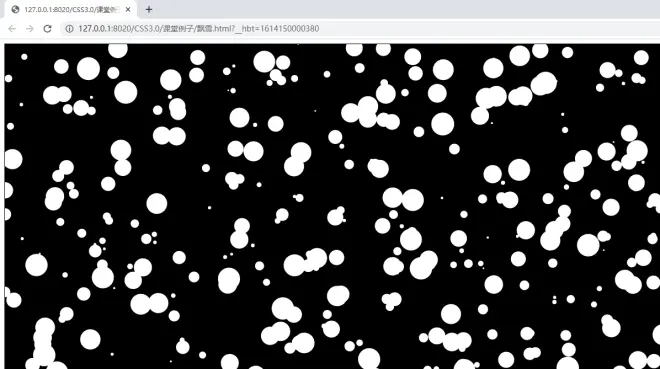Reload the page with refresh icon
The image size is (660, 369).
click(47, 29)
